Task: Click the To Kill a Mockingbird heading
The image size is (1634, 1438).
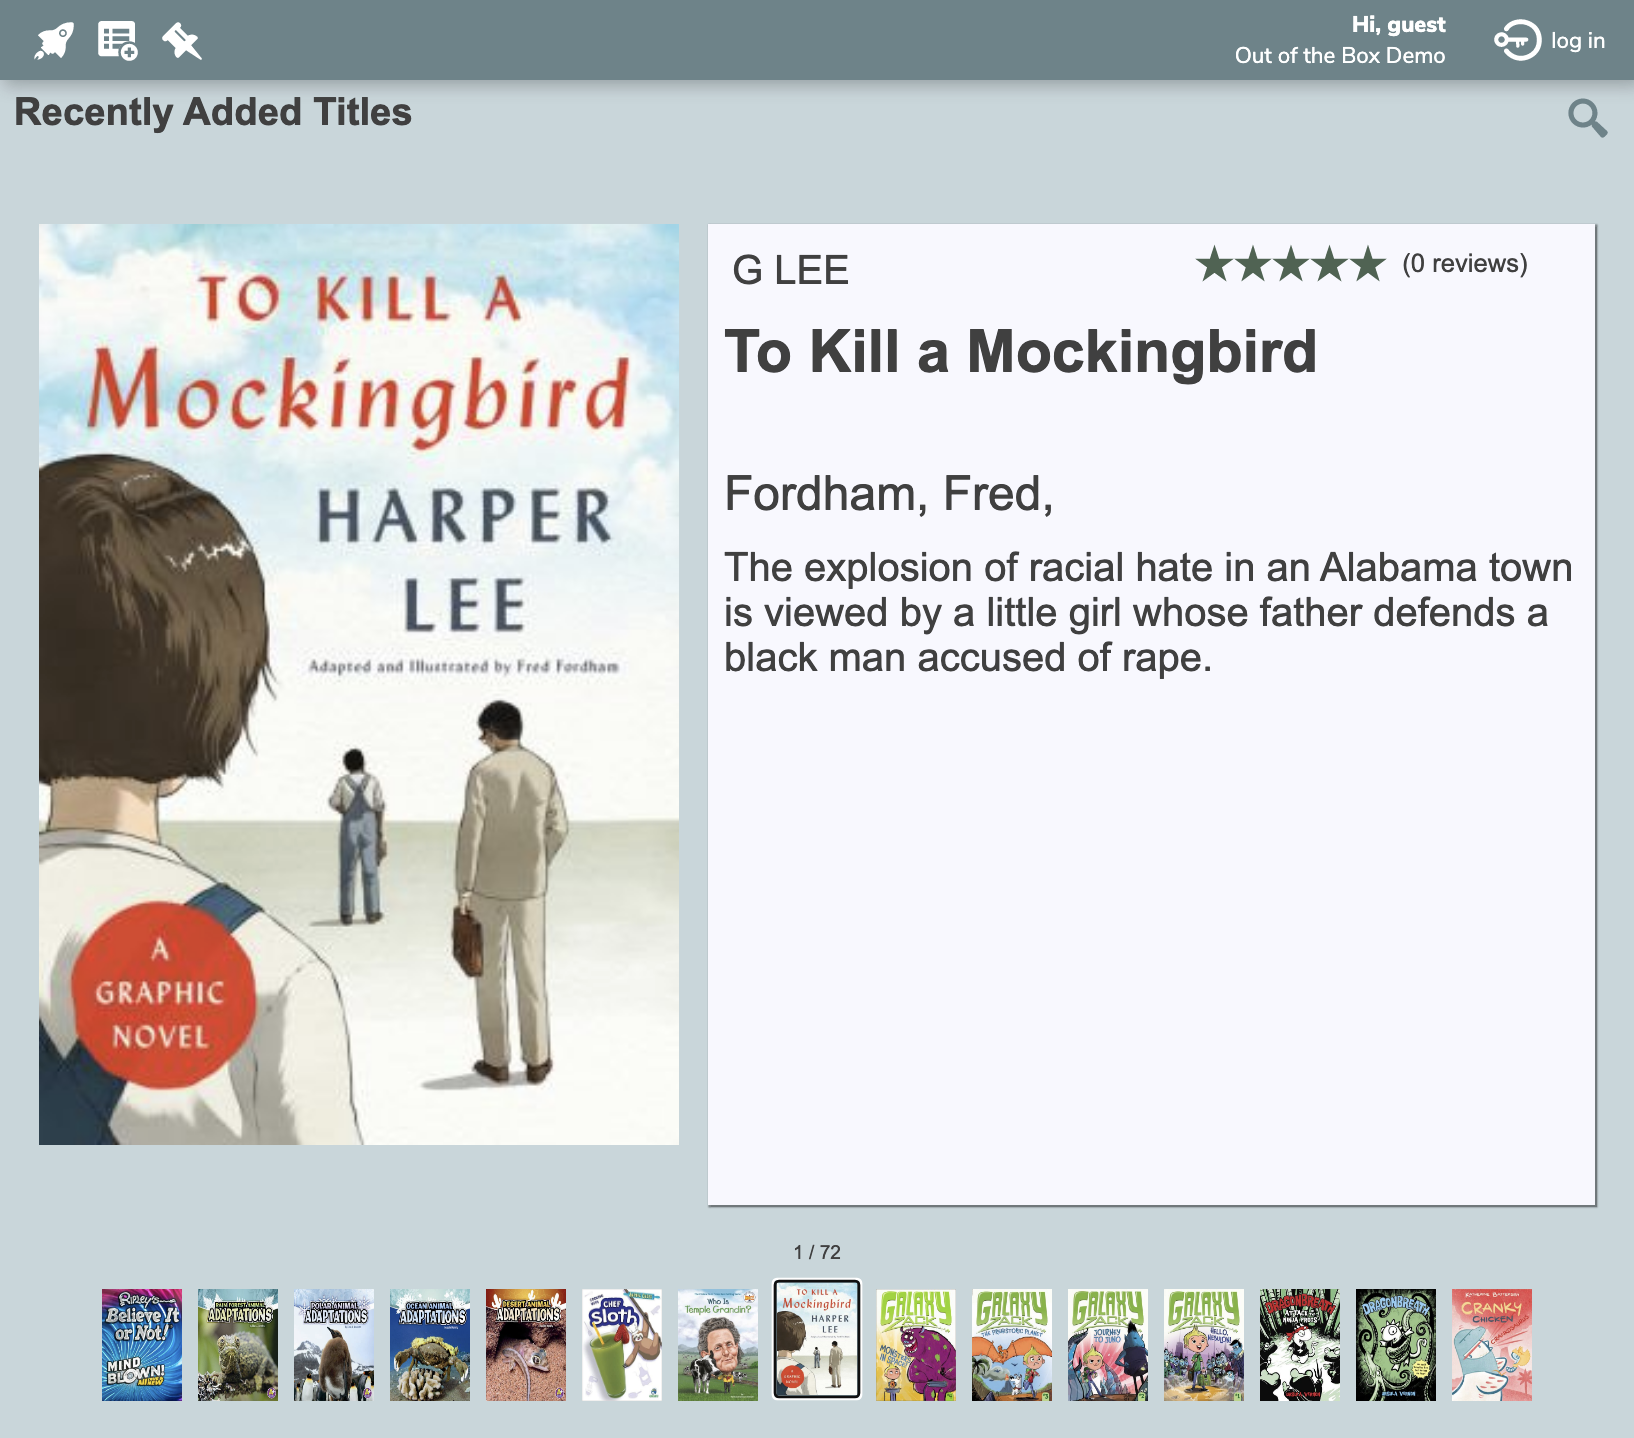Action: point(1021,351)
